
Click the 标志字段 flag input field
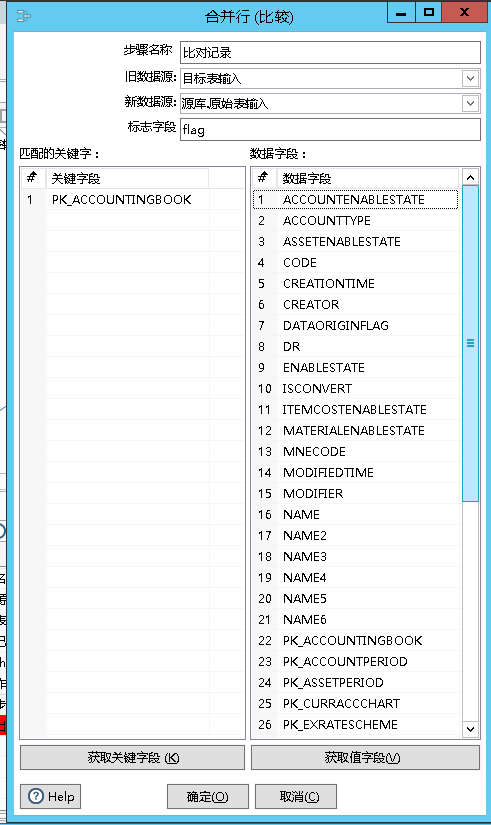330,129
